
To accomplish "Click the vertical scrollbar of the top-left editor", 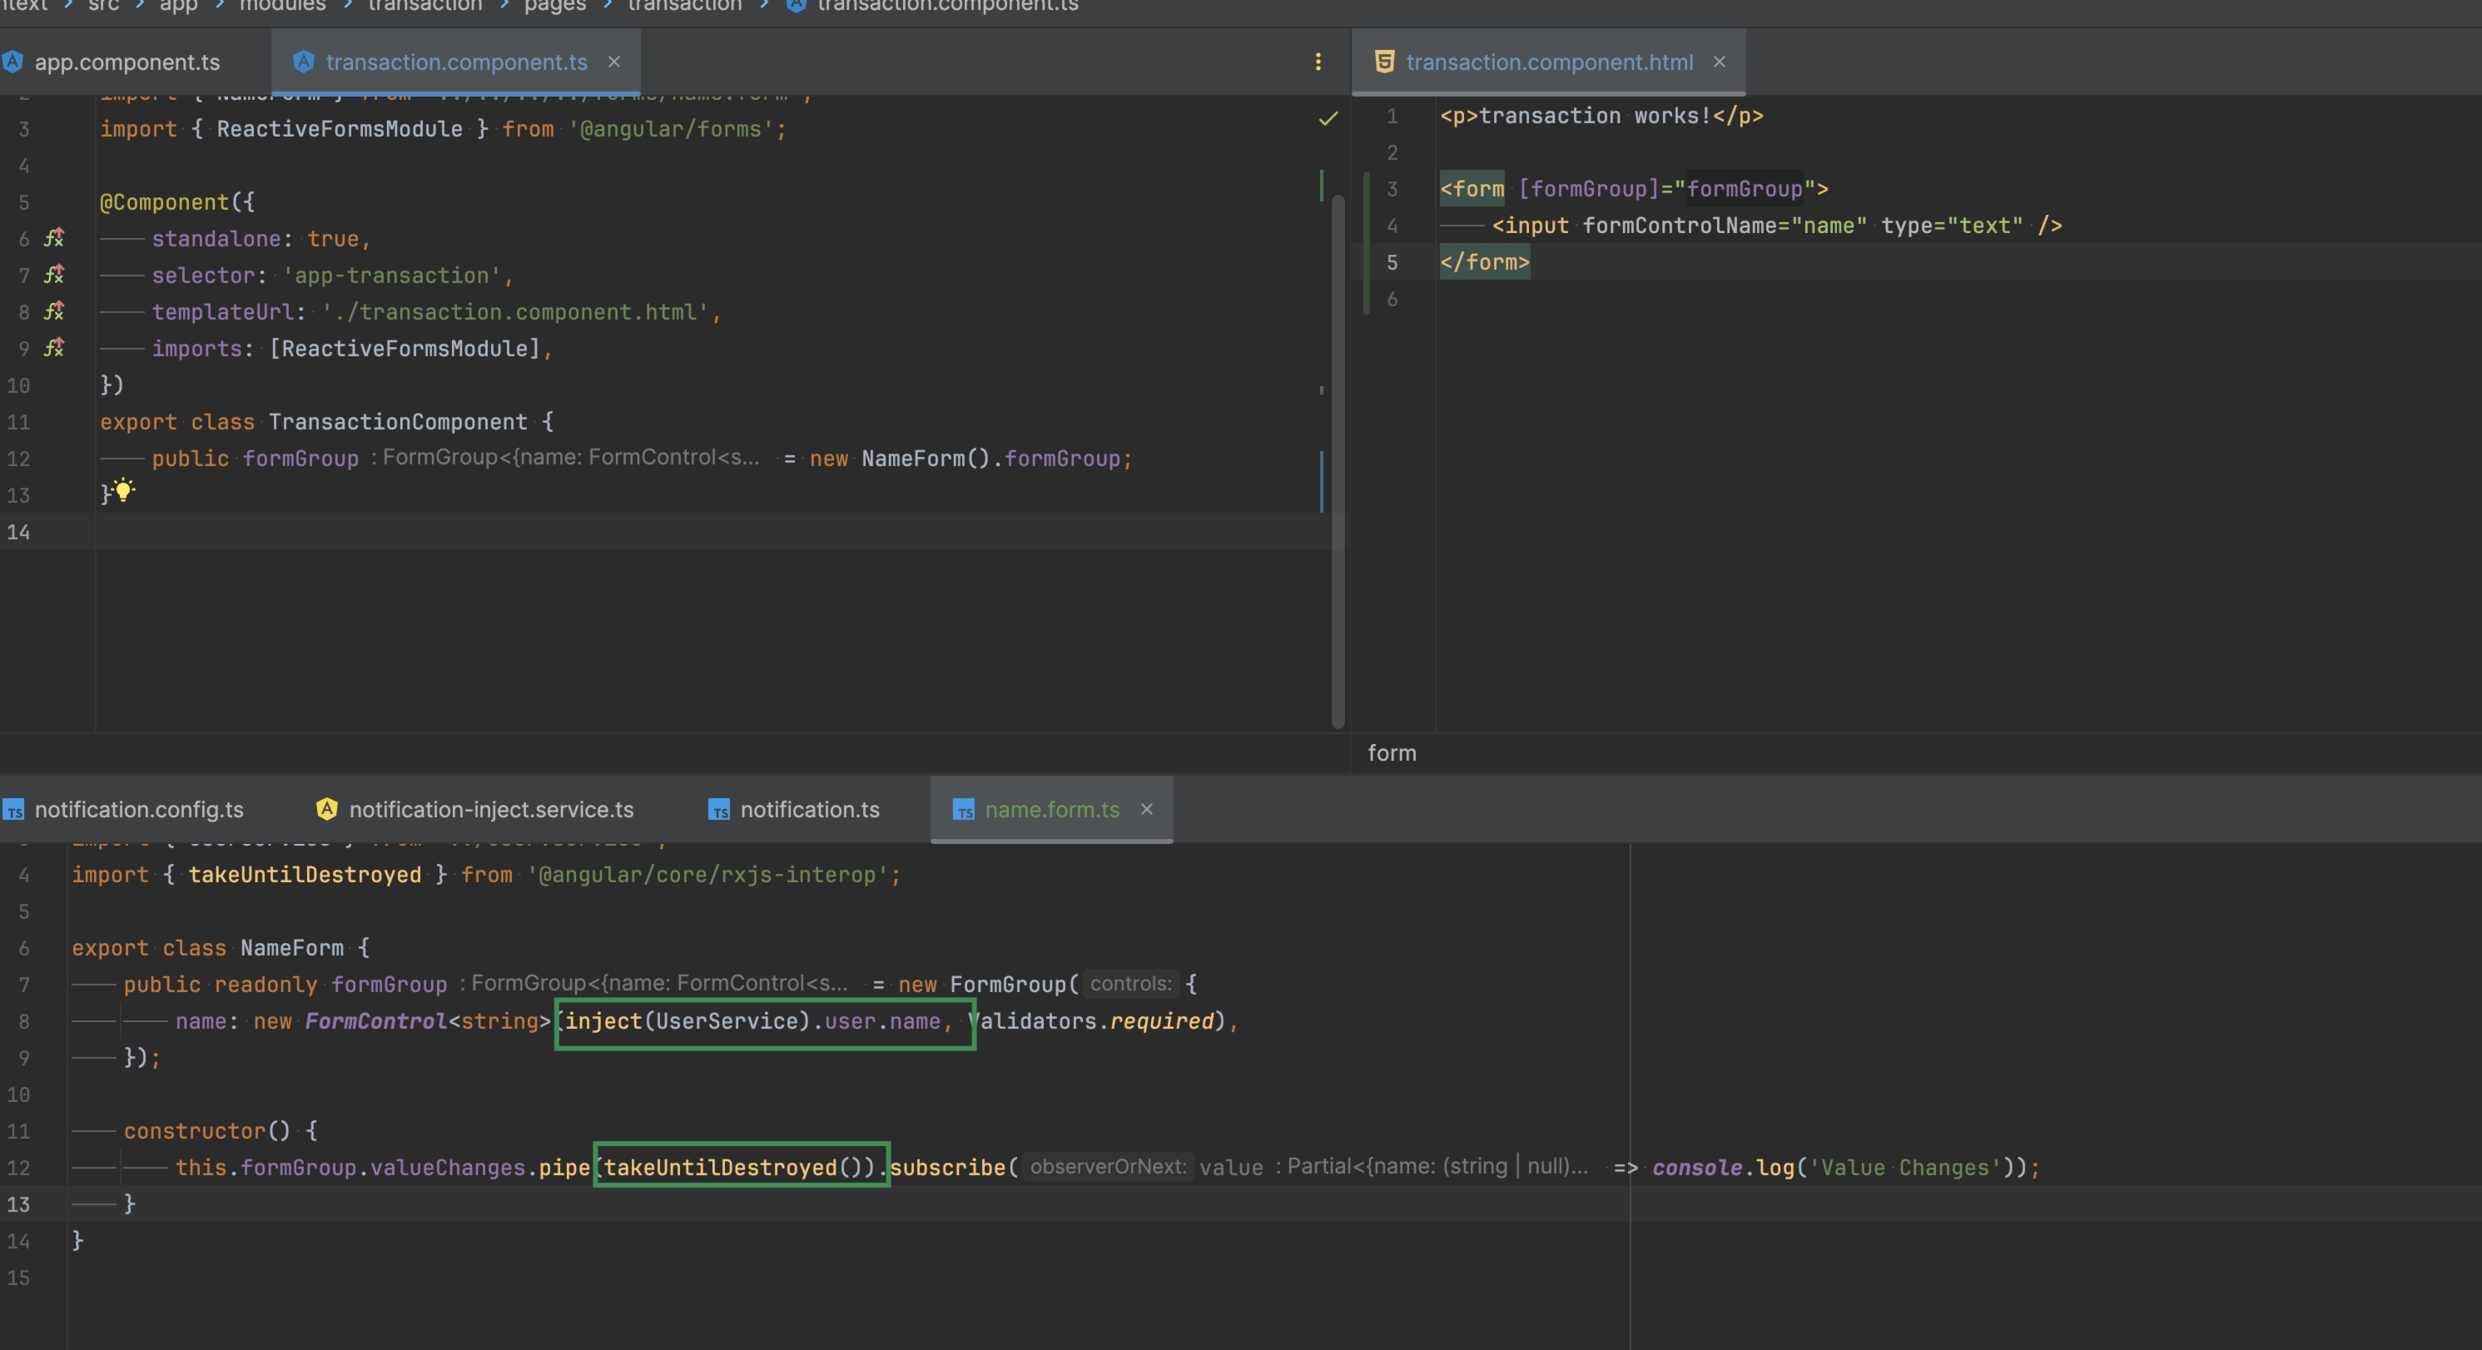I will click(x=1338, y=460).
